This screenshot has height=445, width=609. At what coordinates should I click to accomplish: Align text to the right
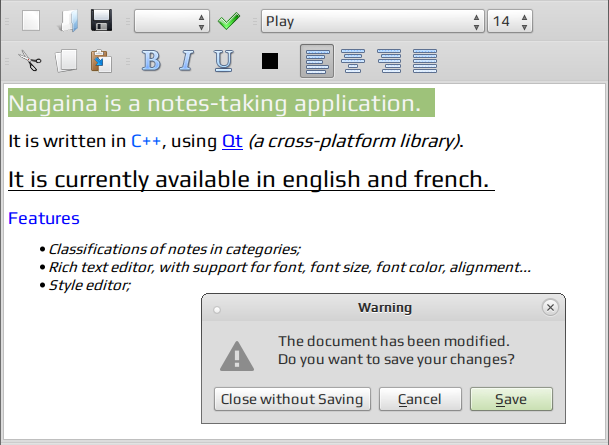point(389,61)
